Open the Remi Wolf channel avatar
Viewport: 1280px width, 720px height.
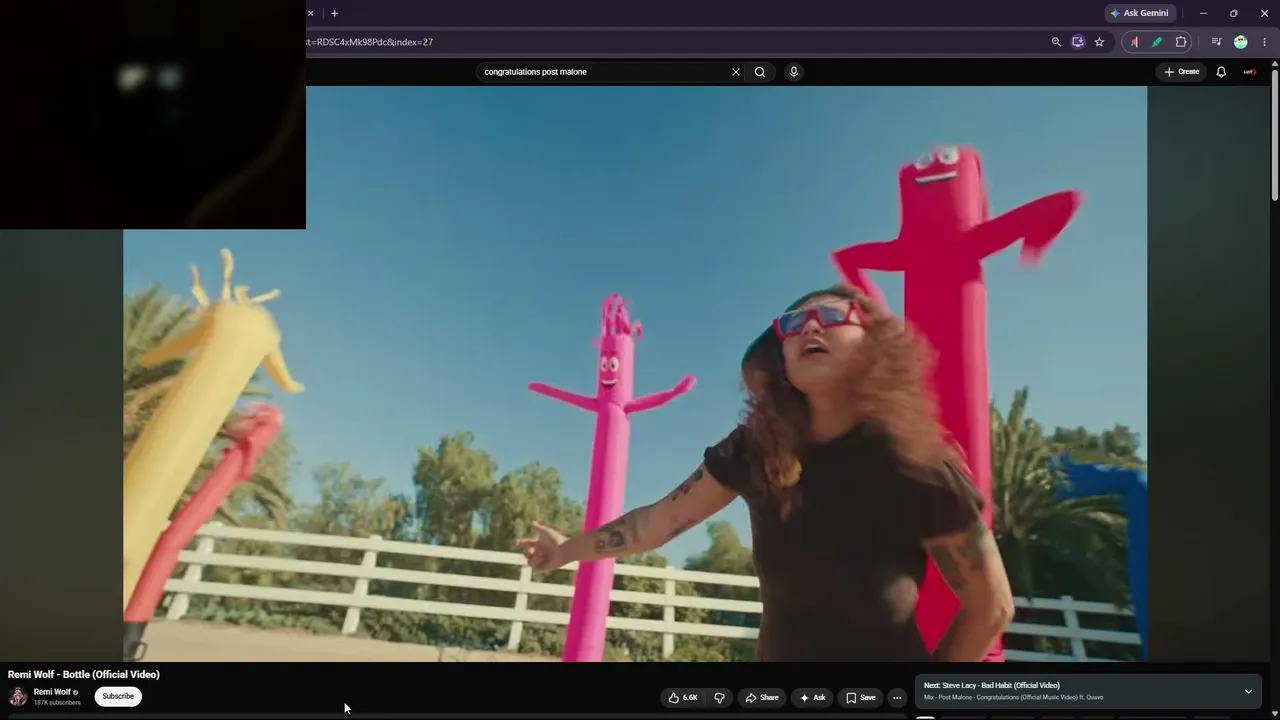(18, 697)
